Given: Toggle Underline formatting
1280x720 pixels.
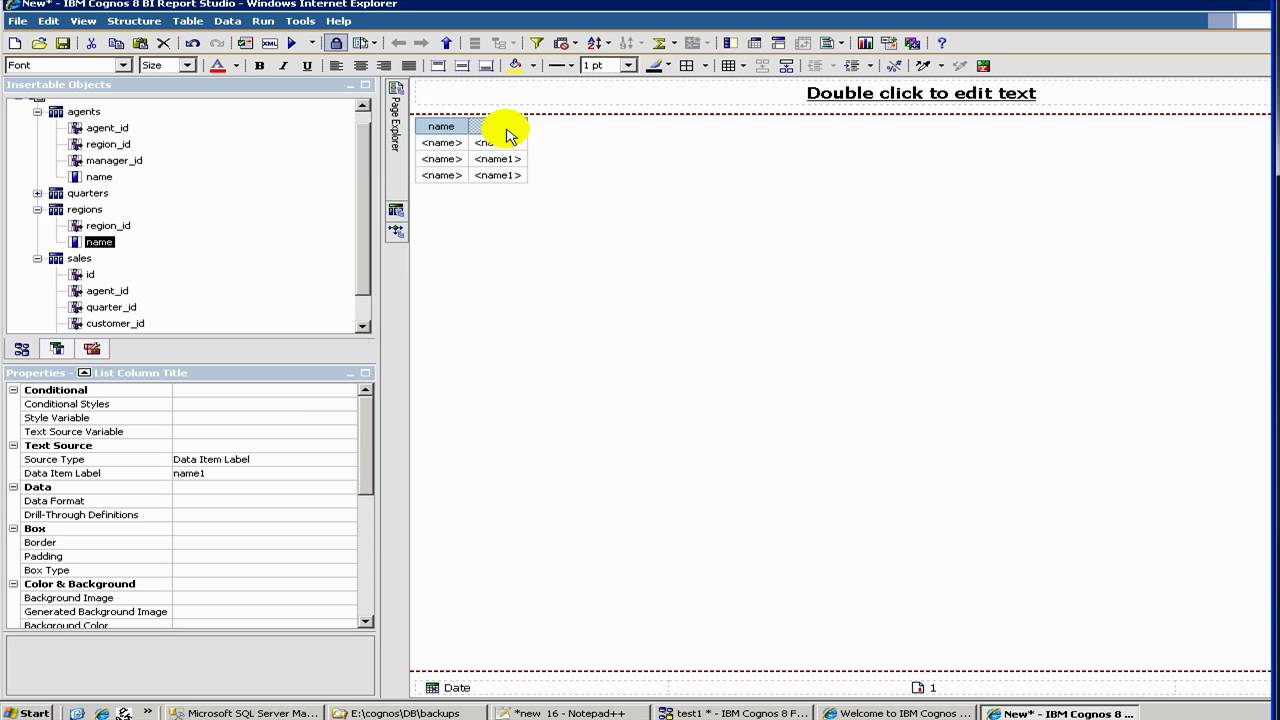Looking at the screenshot, I should (307, 66).
